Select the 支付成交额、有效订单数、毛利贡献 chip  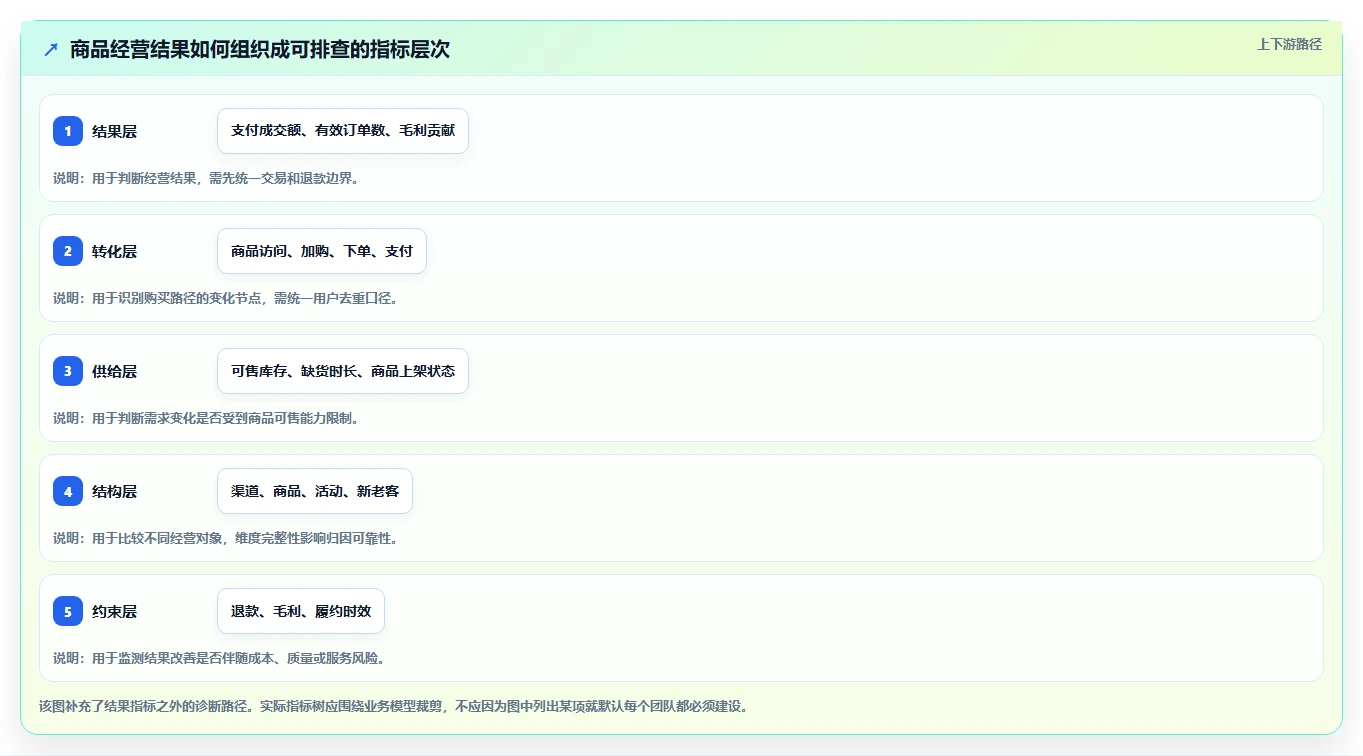click(343, 131)
